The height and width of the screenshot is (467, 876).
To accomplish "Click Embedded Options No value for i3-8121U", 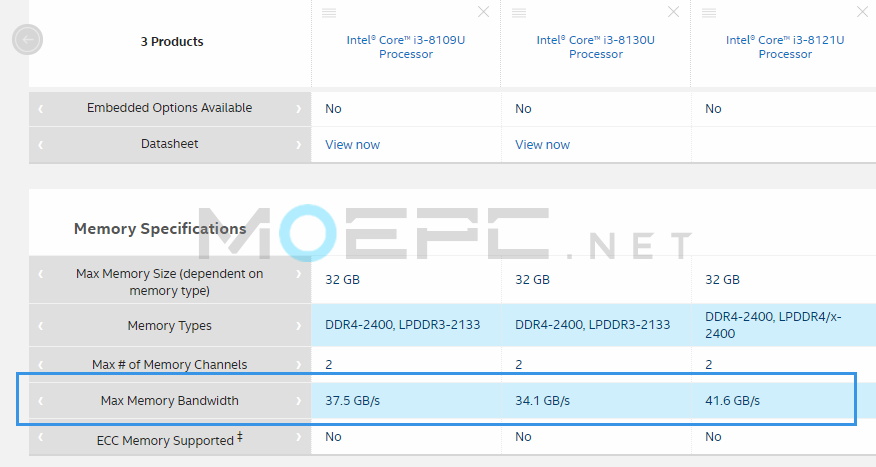I will point(713,109).
